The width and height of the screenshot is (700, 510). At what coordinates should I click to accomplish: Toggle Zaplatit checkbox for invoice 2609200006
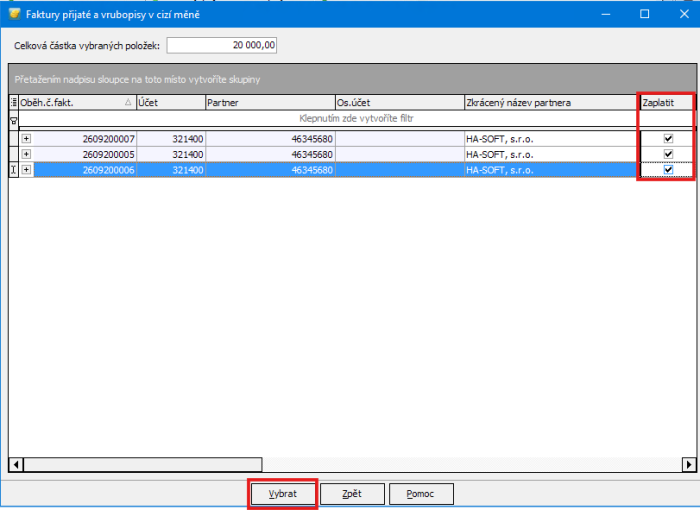(x=668, y=170)
